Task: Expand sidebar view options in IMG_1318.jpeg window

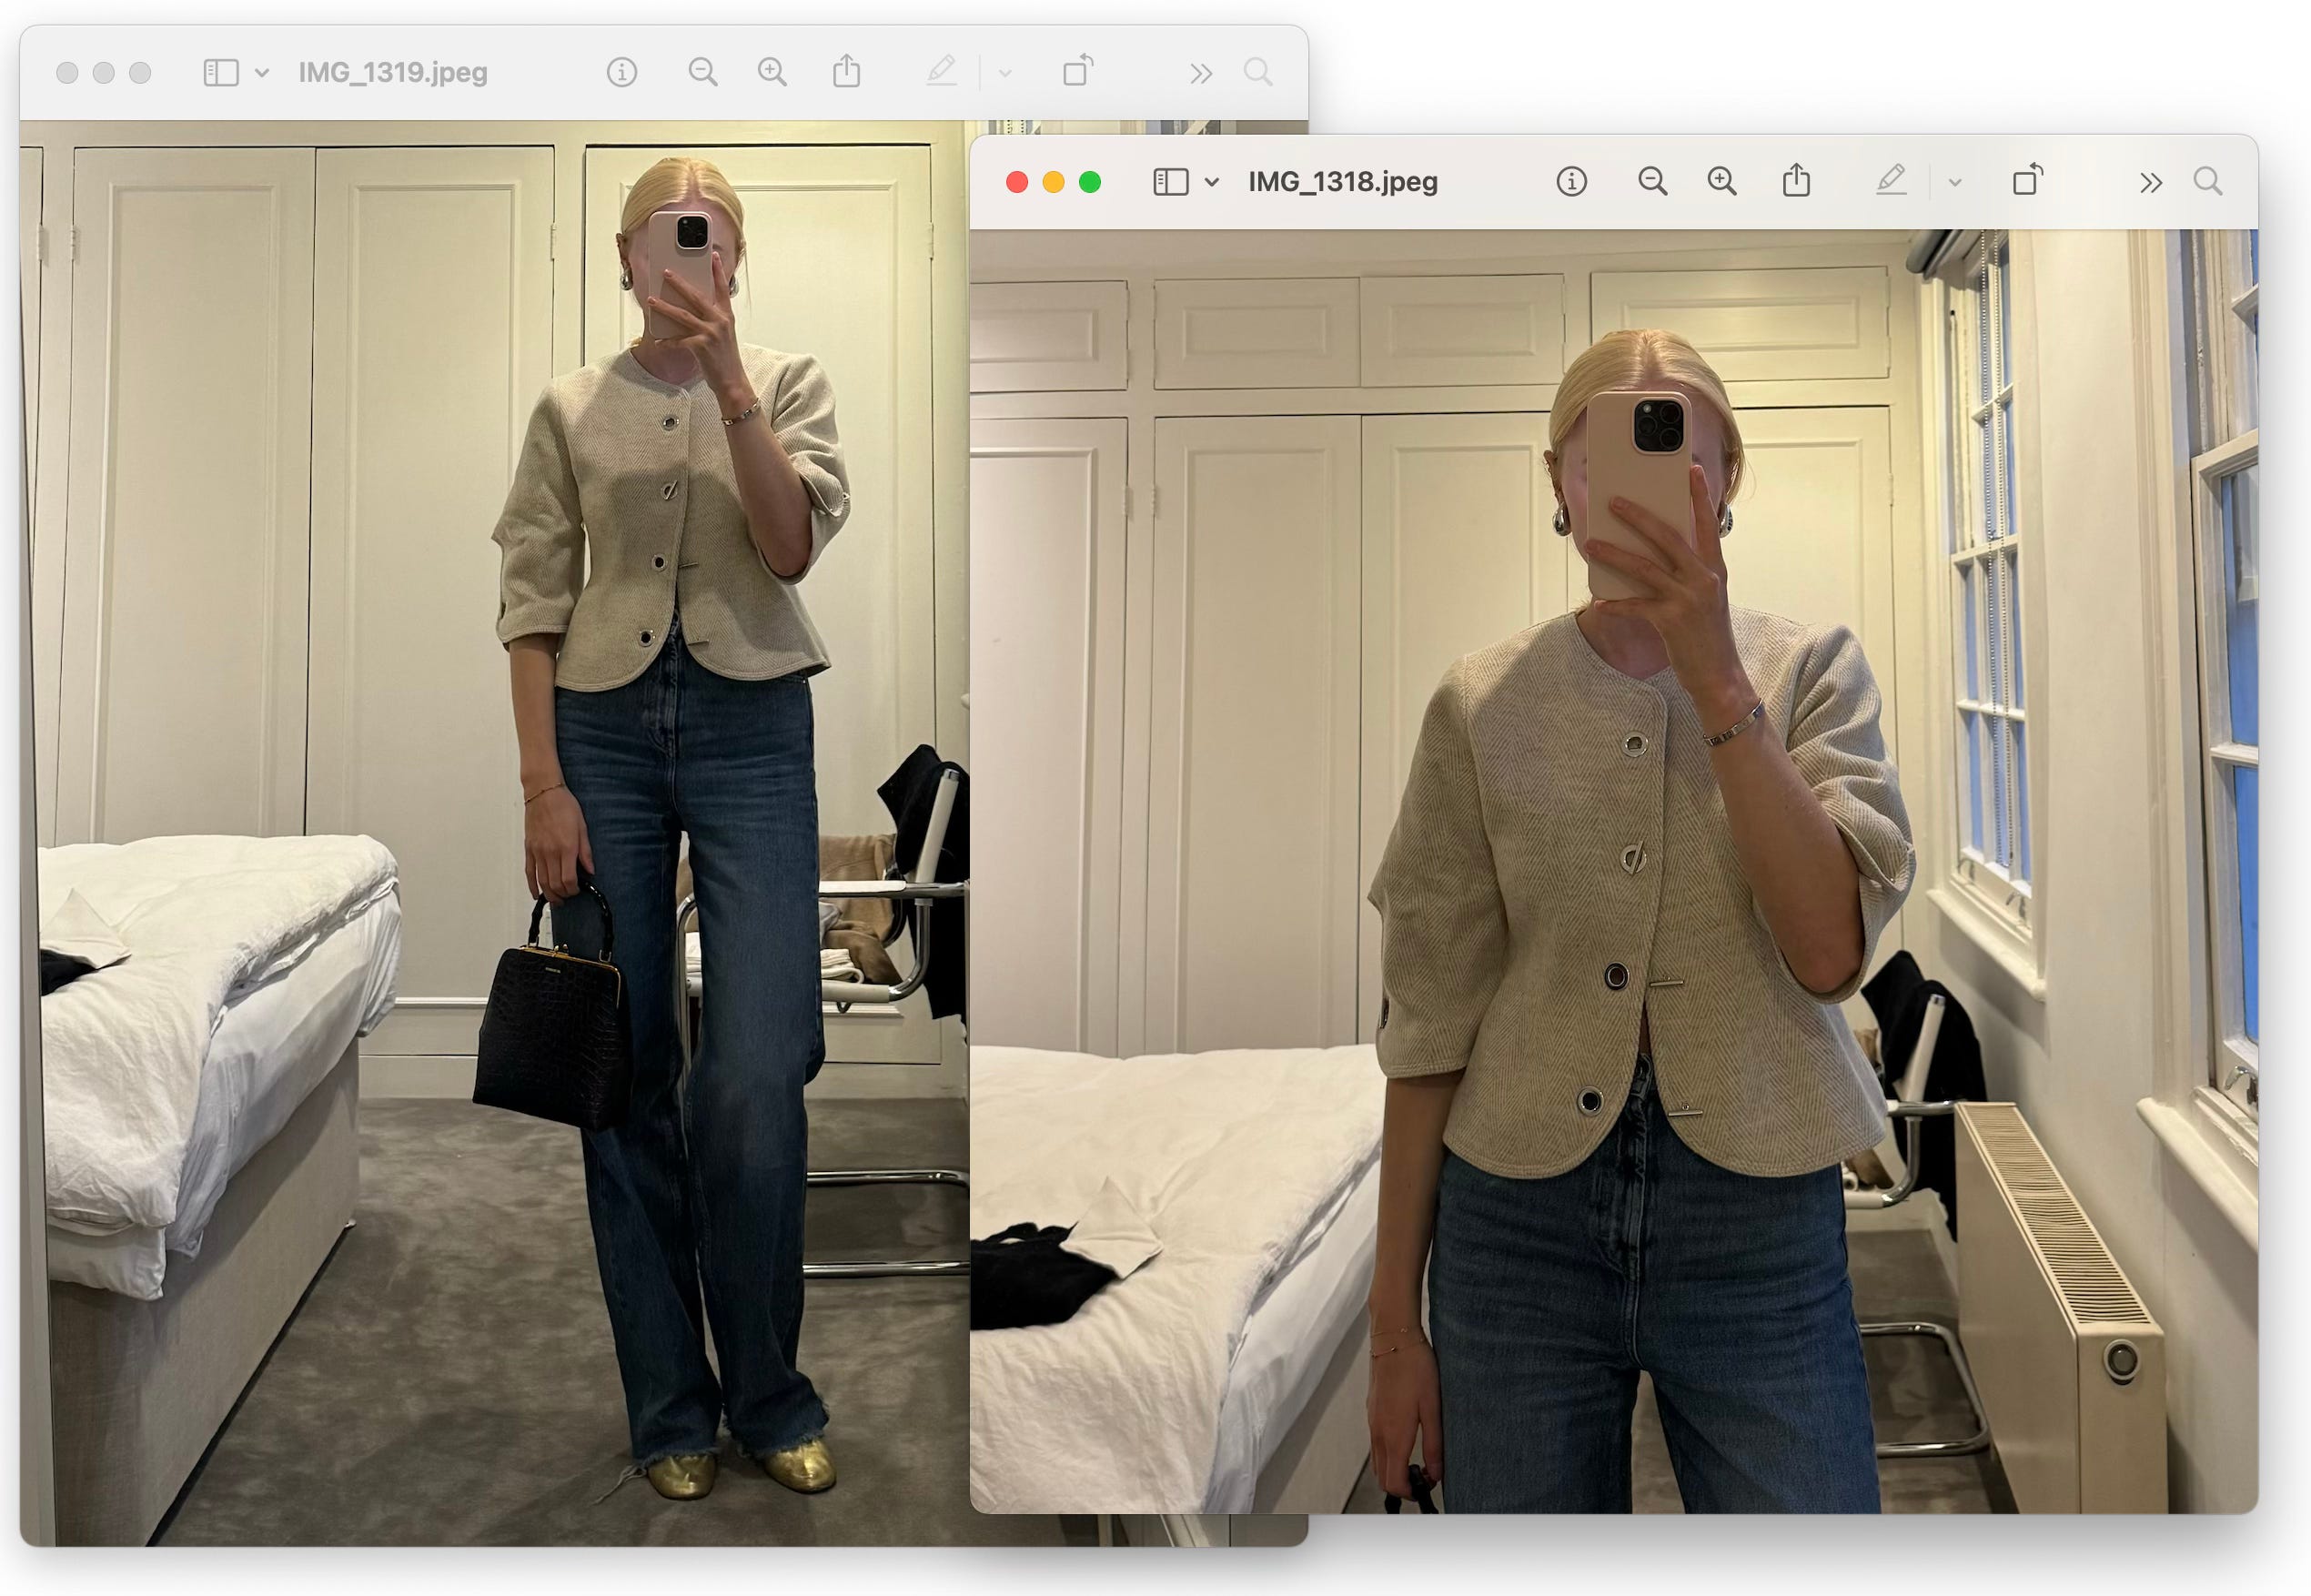Action: coord(1212,182)
